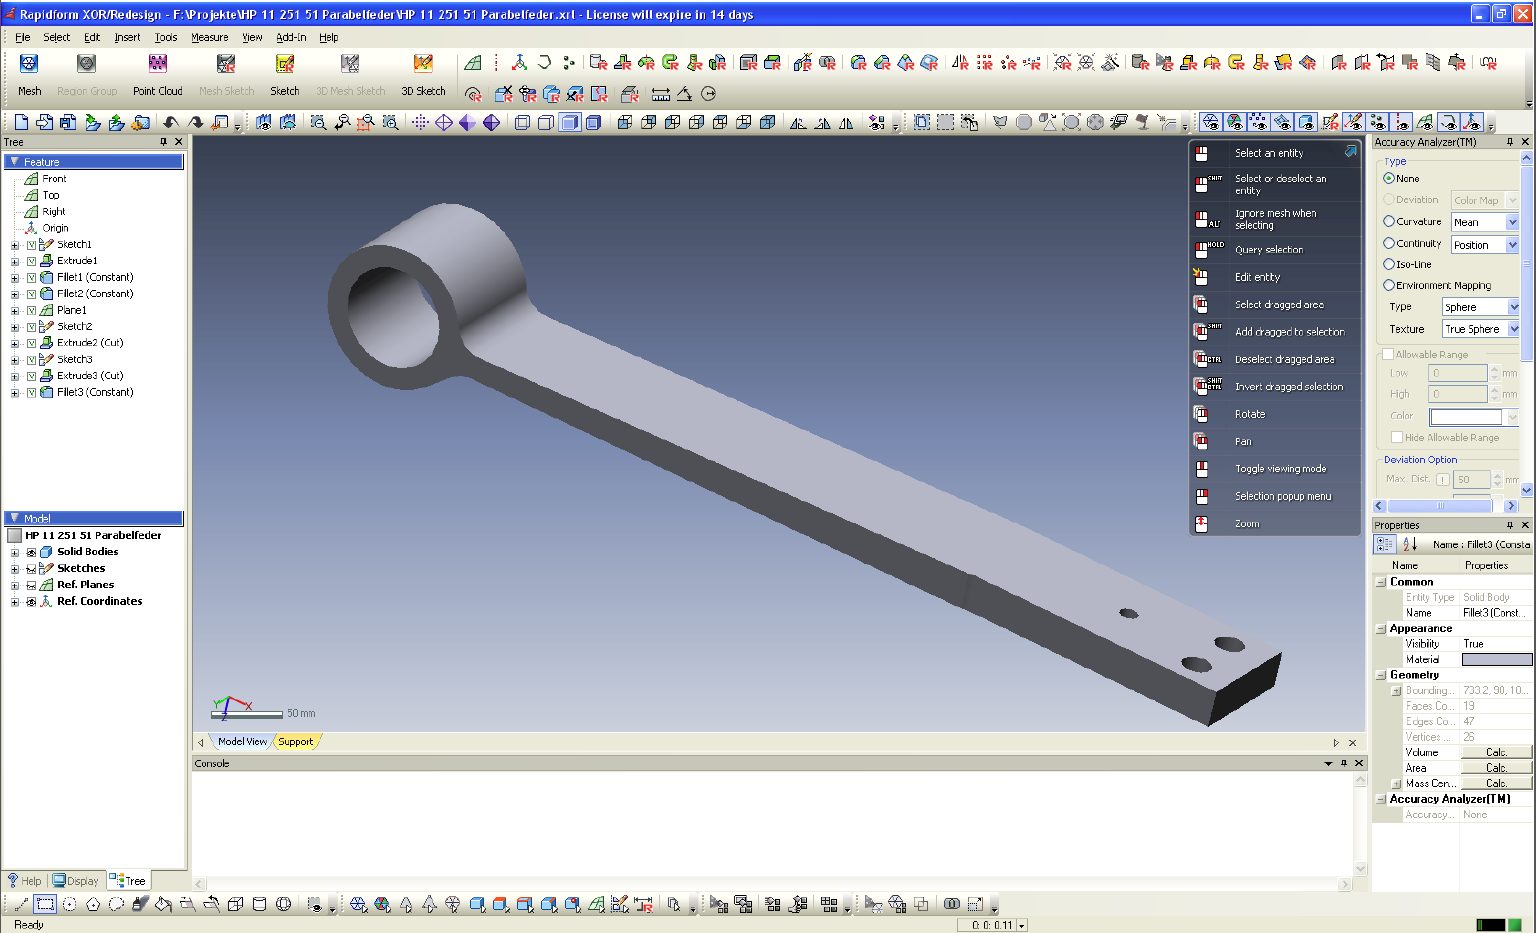1536x933 pixels.
Task: Expand the Solid Bodies node
Action: click(x=15, y=552)
